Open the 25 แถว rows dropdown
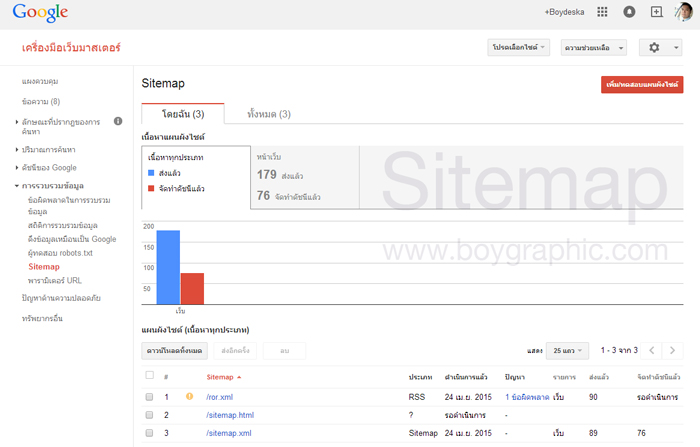 tap(568, 351)
